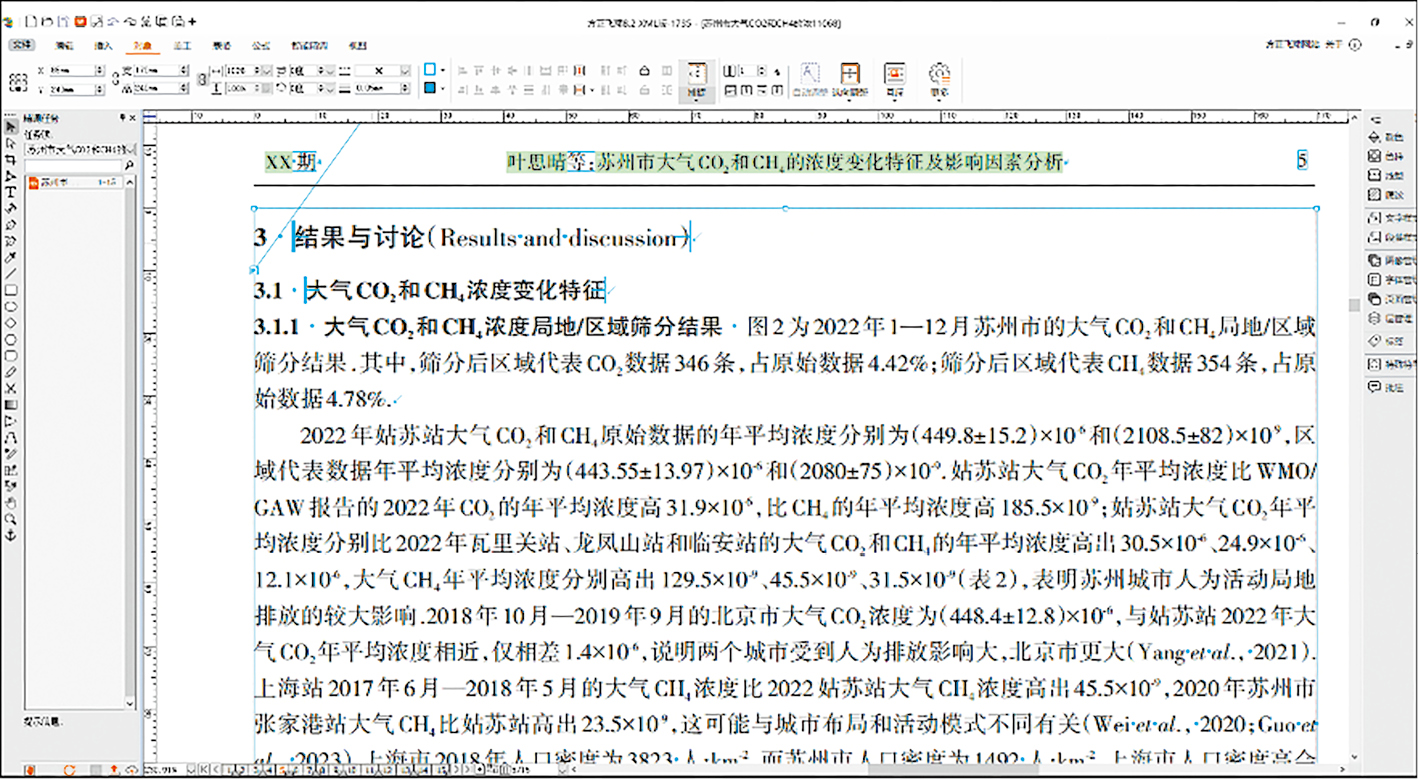The height and width of the screenshot is (780, 1418).
Task: Open the task name dropdown in left panel
Action: 80,149
